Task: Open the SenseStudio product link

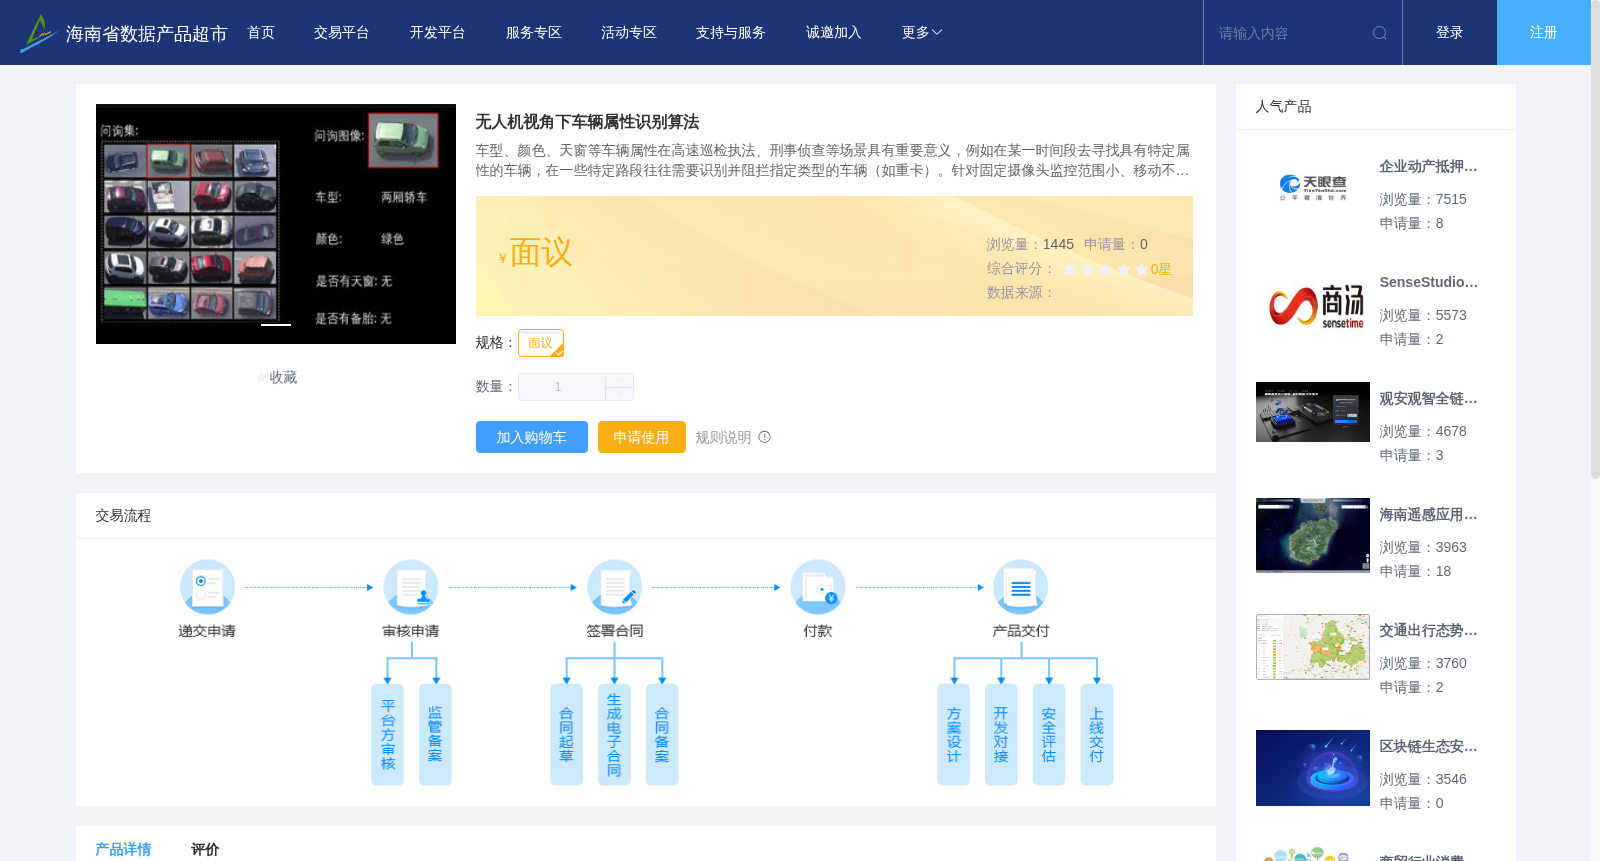Action: [x=1428, y=283]
